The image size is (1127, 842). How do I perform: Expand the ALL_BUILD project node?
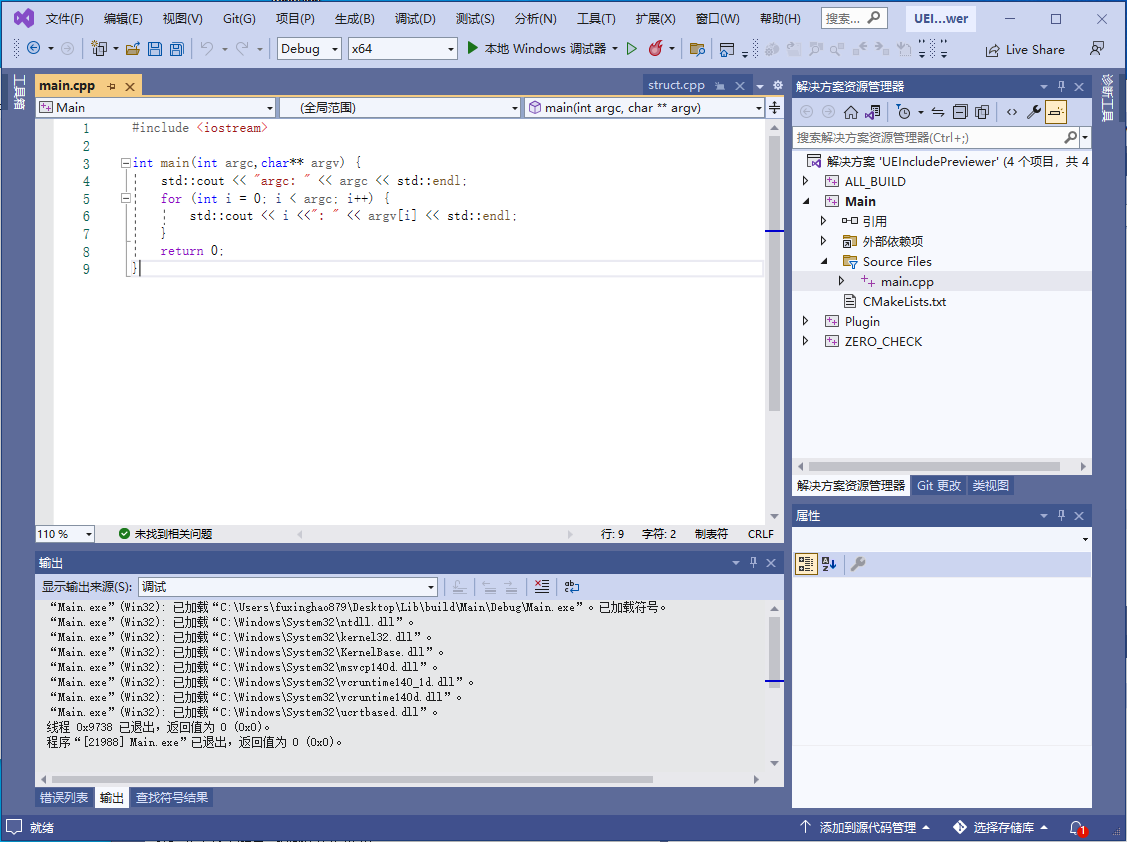tap(807, 182)
